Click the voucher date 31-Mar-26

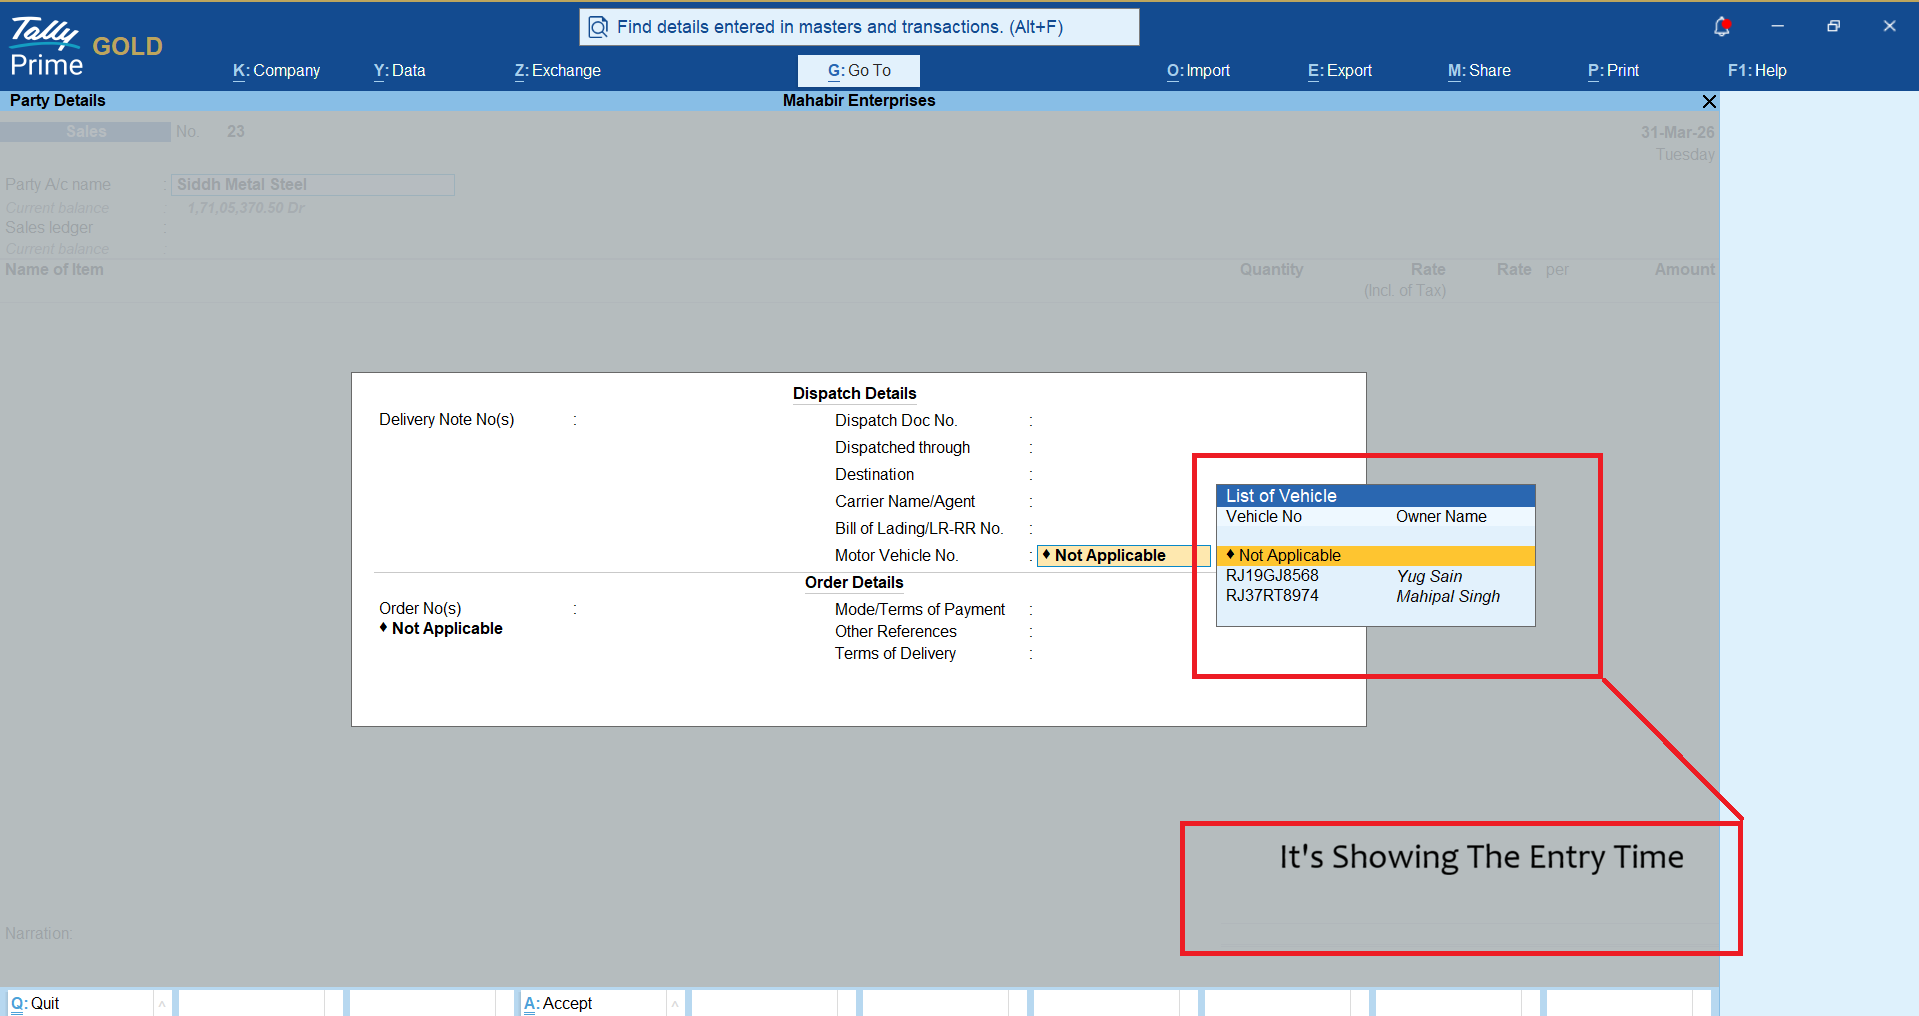tap(1677, 133)
